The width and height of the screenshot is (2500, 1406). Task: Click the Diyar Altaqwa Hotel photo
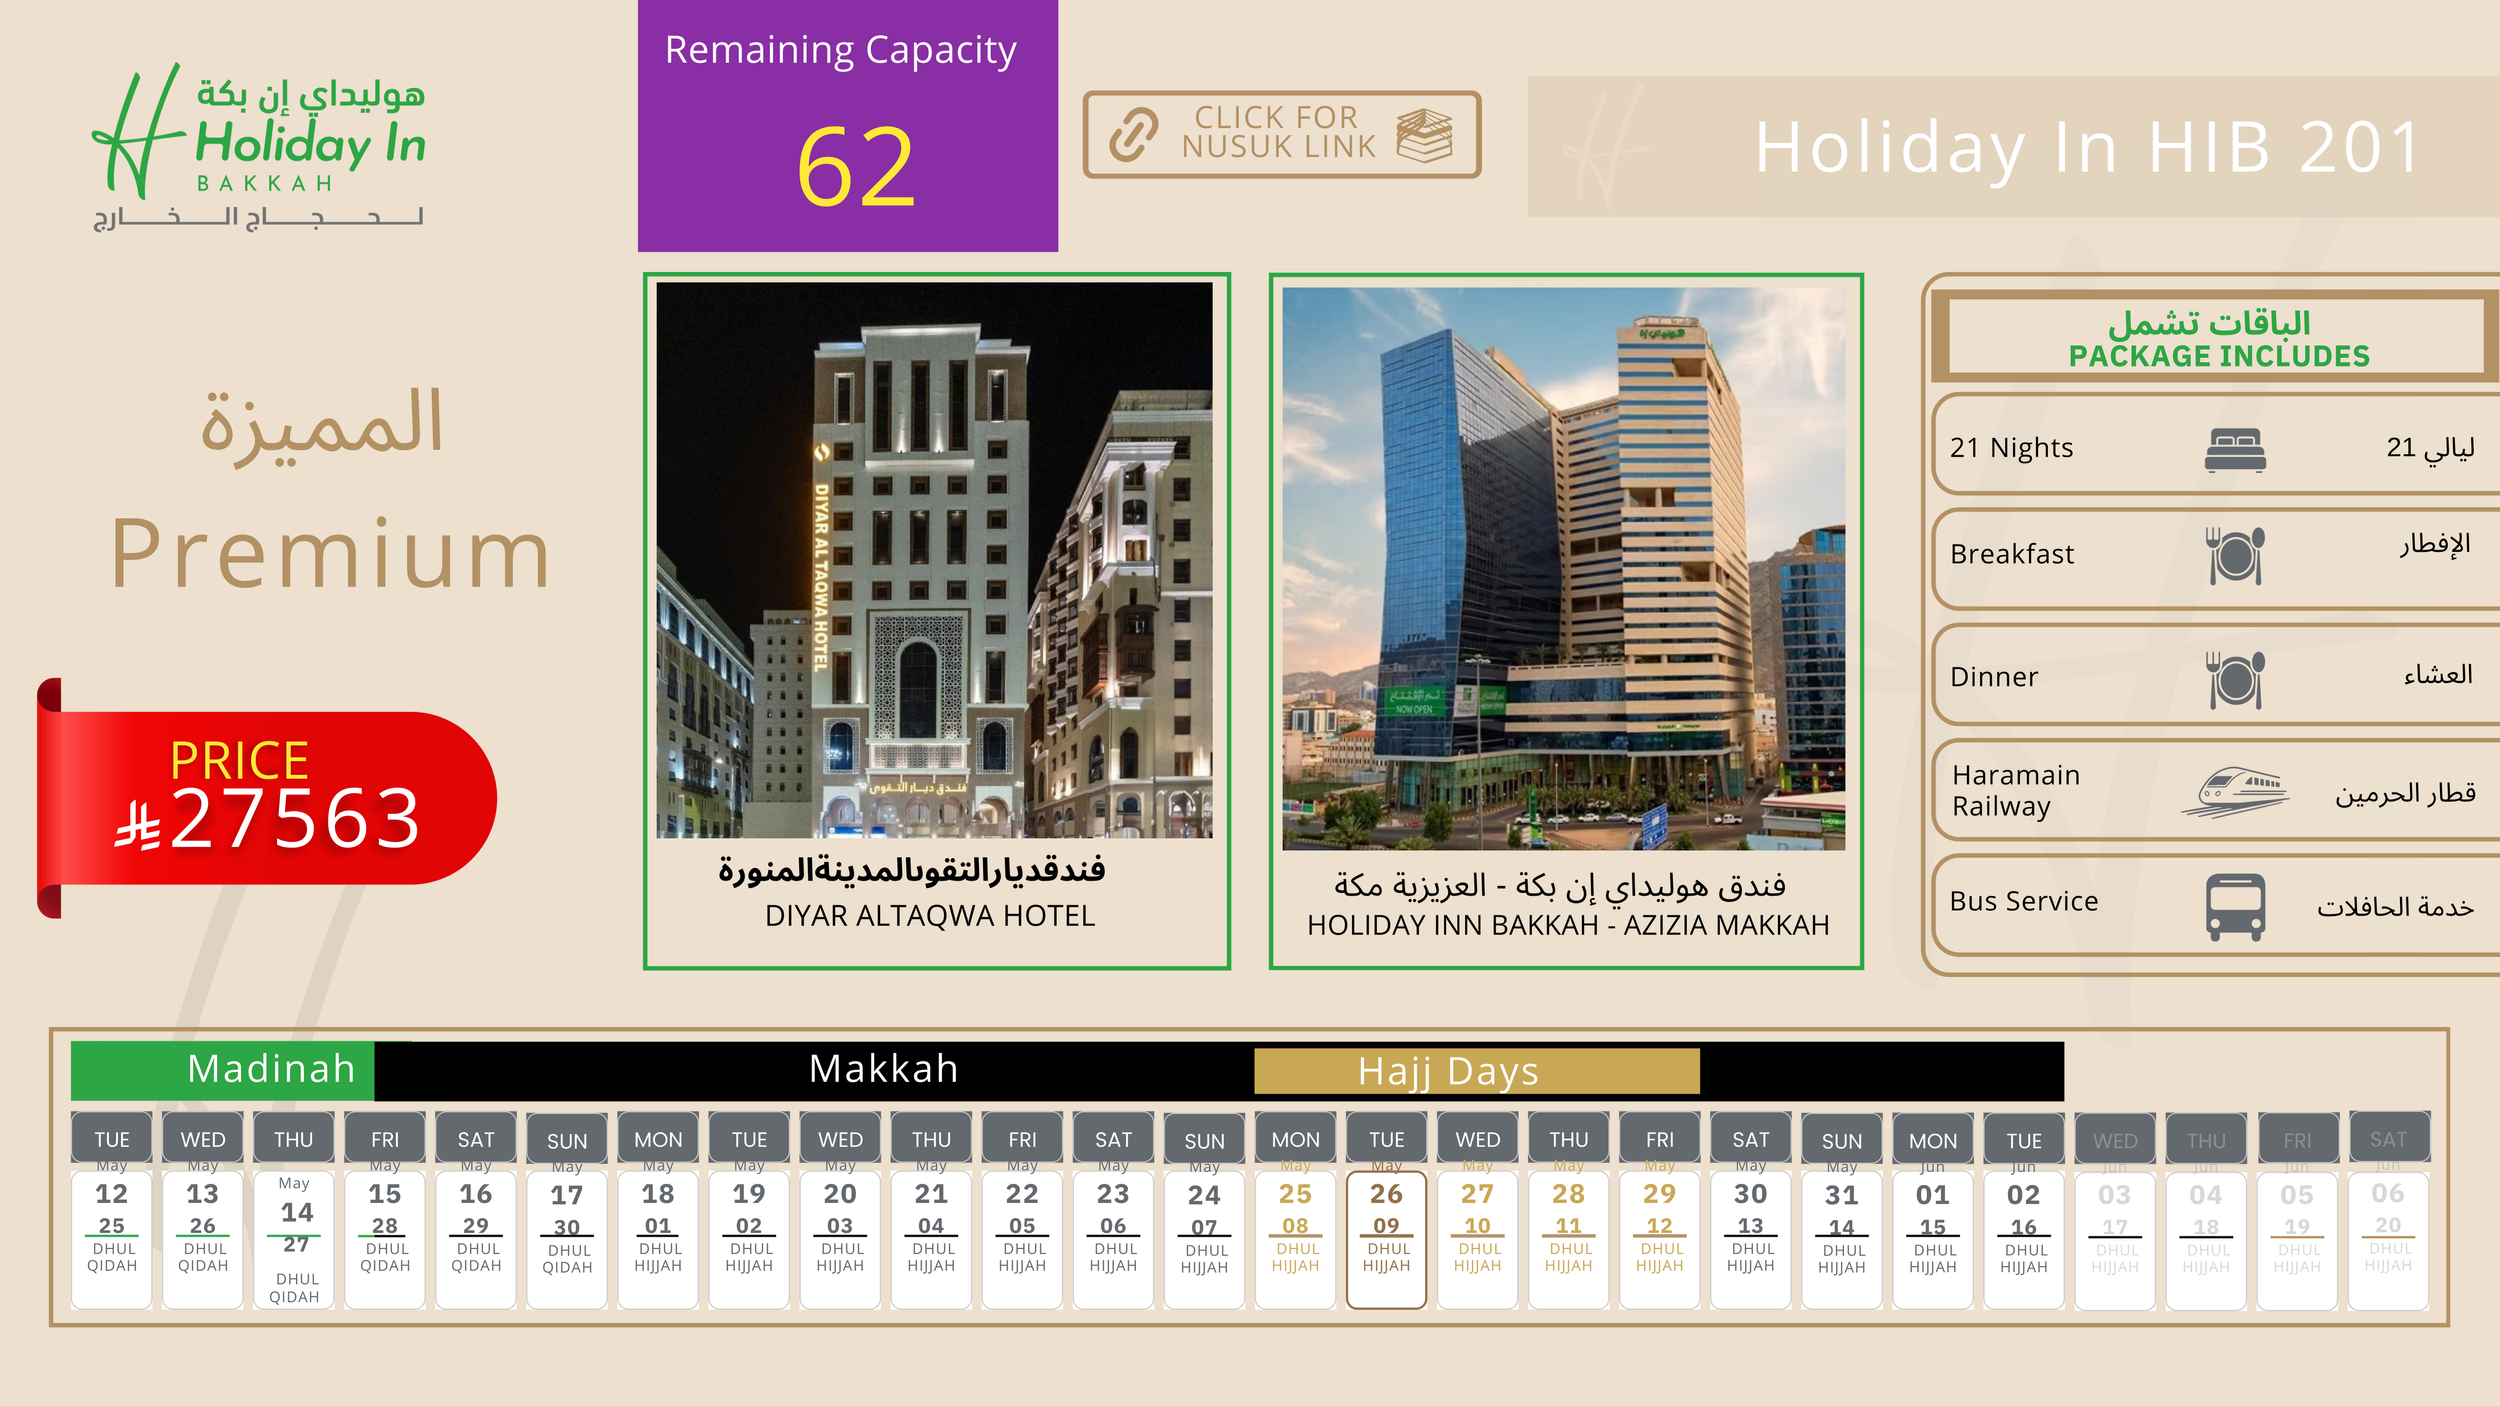pyautogui.click(x=934, y=560)
